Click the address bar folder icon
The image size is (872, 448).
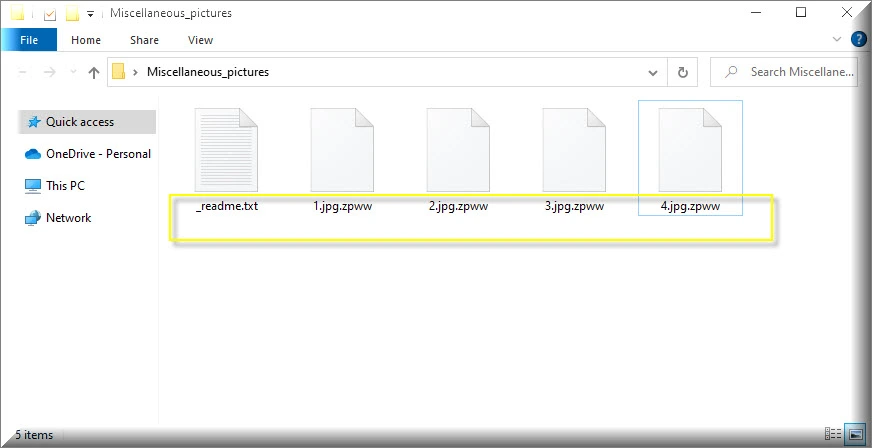(118, 72)
